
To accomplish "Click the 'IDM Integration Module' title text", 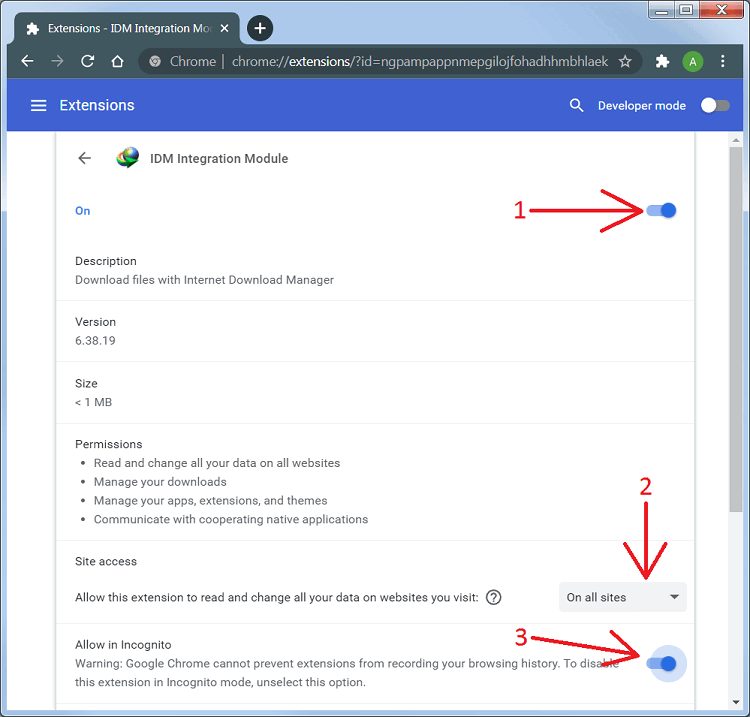I will point(219,158).
